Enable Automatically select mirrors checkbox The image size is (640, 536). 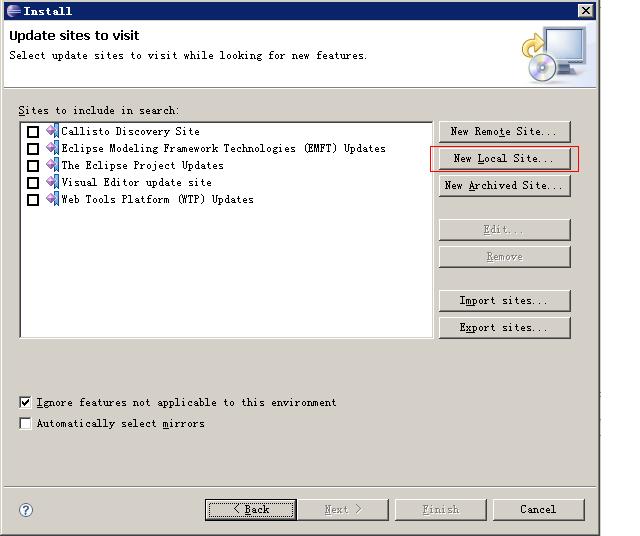[25, 423]
